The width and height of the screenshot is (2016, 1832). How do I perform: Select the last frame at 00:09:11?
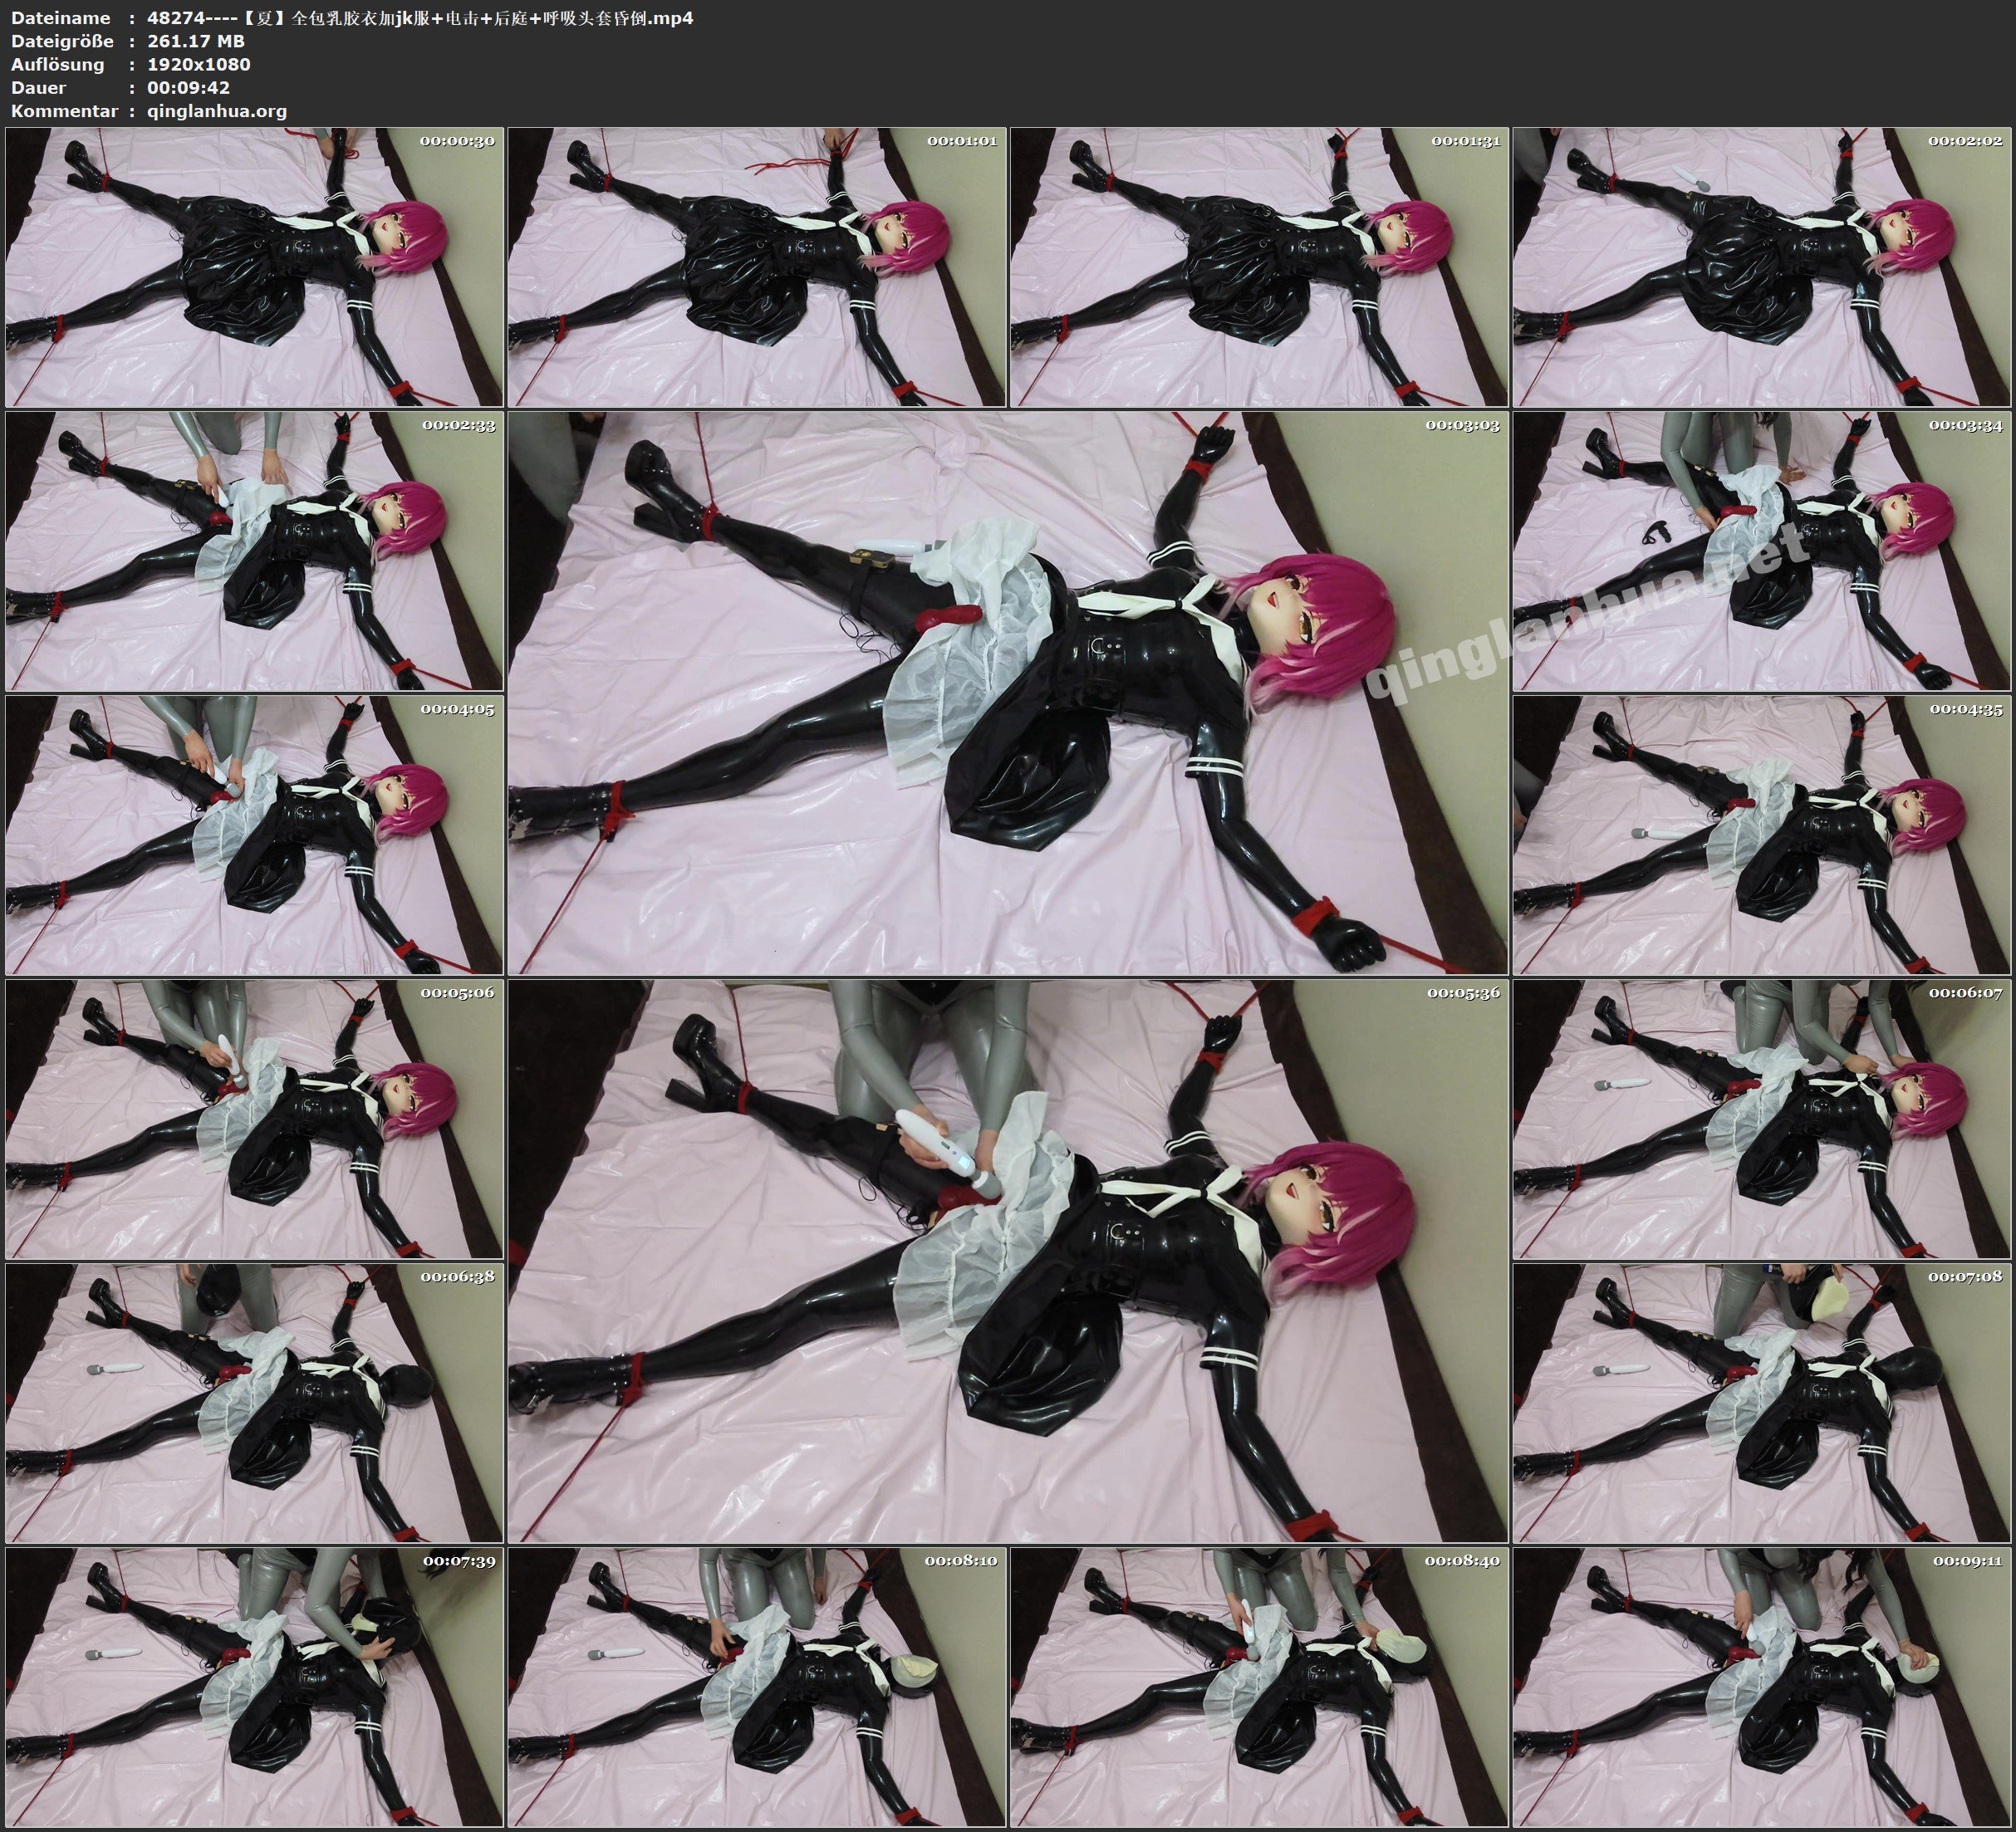pyautogui.click(x=1761, y=1687)
